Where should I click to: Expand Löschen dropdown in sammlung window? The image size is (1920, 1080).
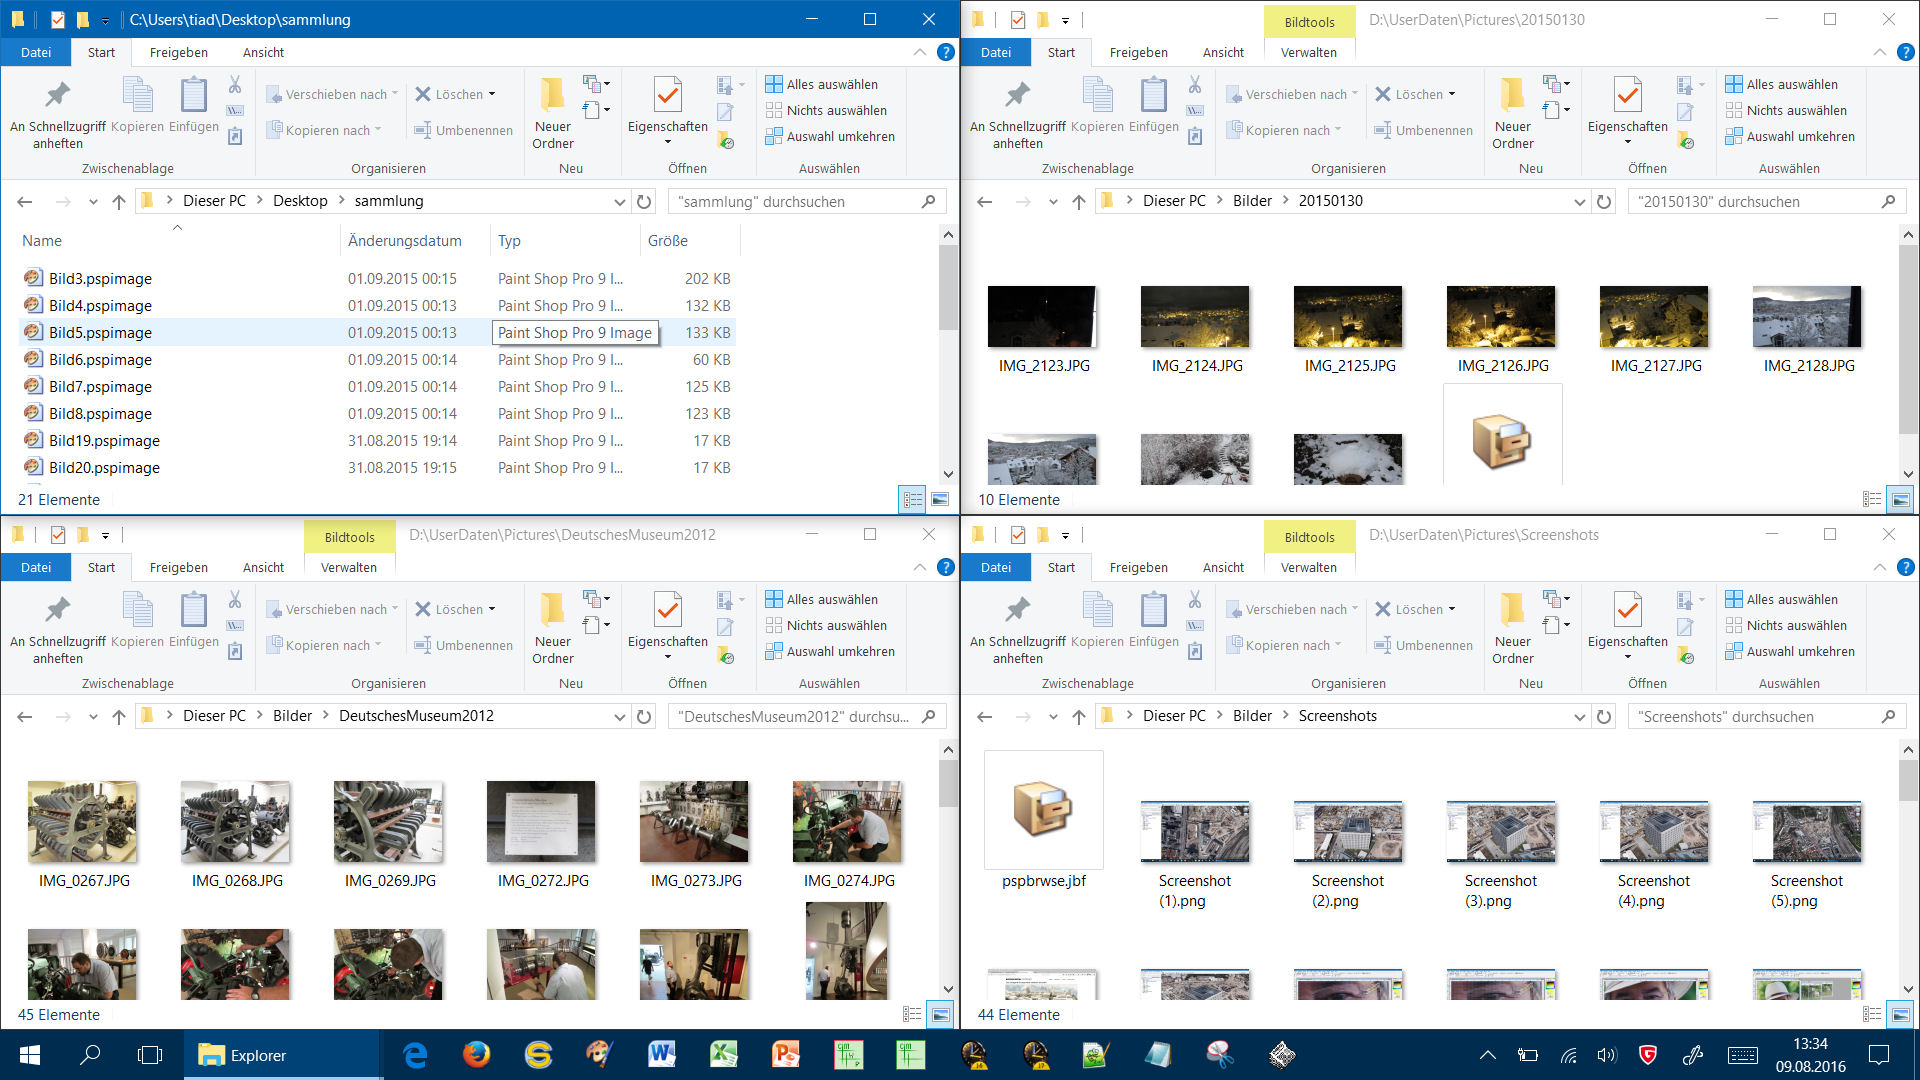pos(492,94)
